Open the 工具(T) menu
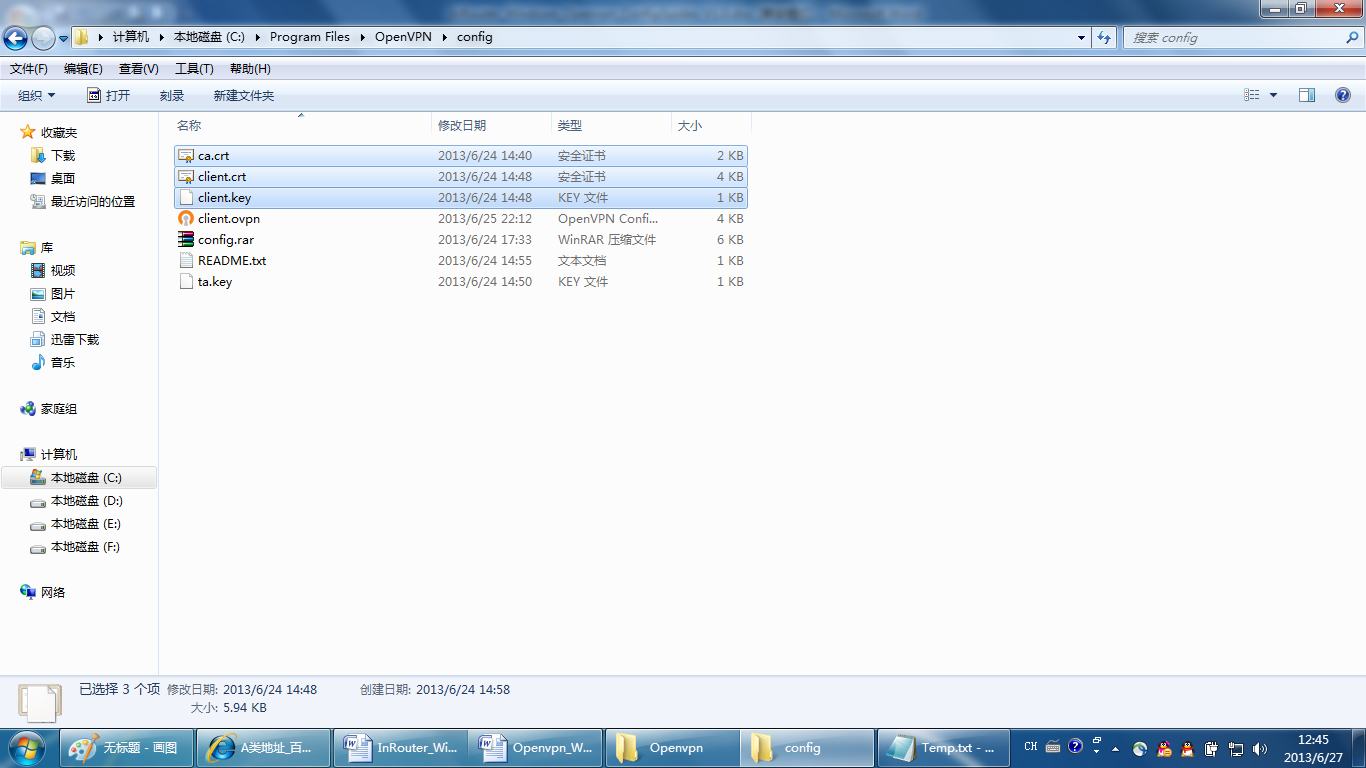Screen dimensions: 1366x768 pos(194,69)
